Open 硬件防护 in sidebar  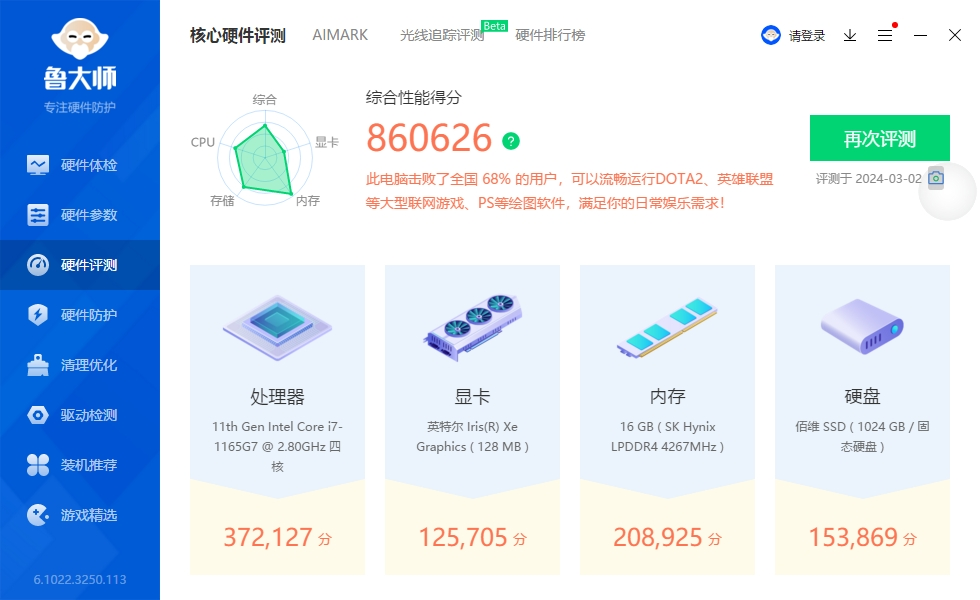click(80, 315)
